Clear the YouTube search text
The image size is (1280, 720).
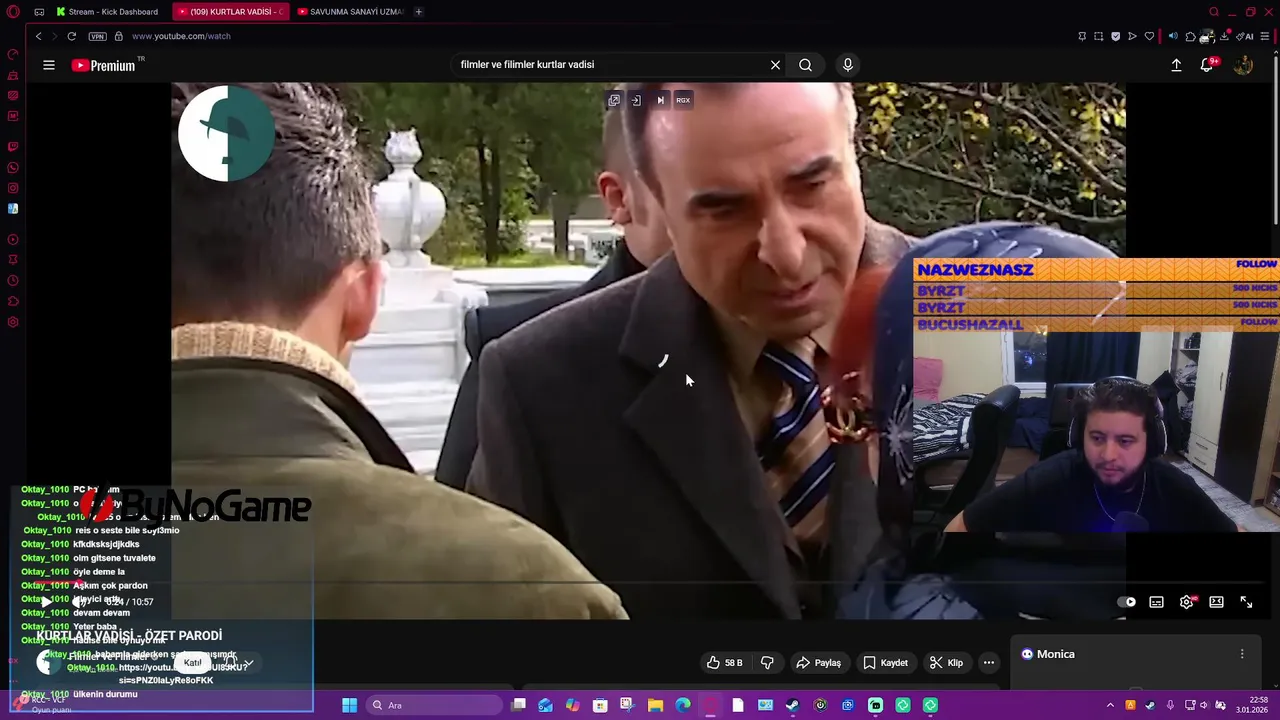(775, 65)
